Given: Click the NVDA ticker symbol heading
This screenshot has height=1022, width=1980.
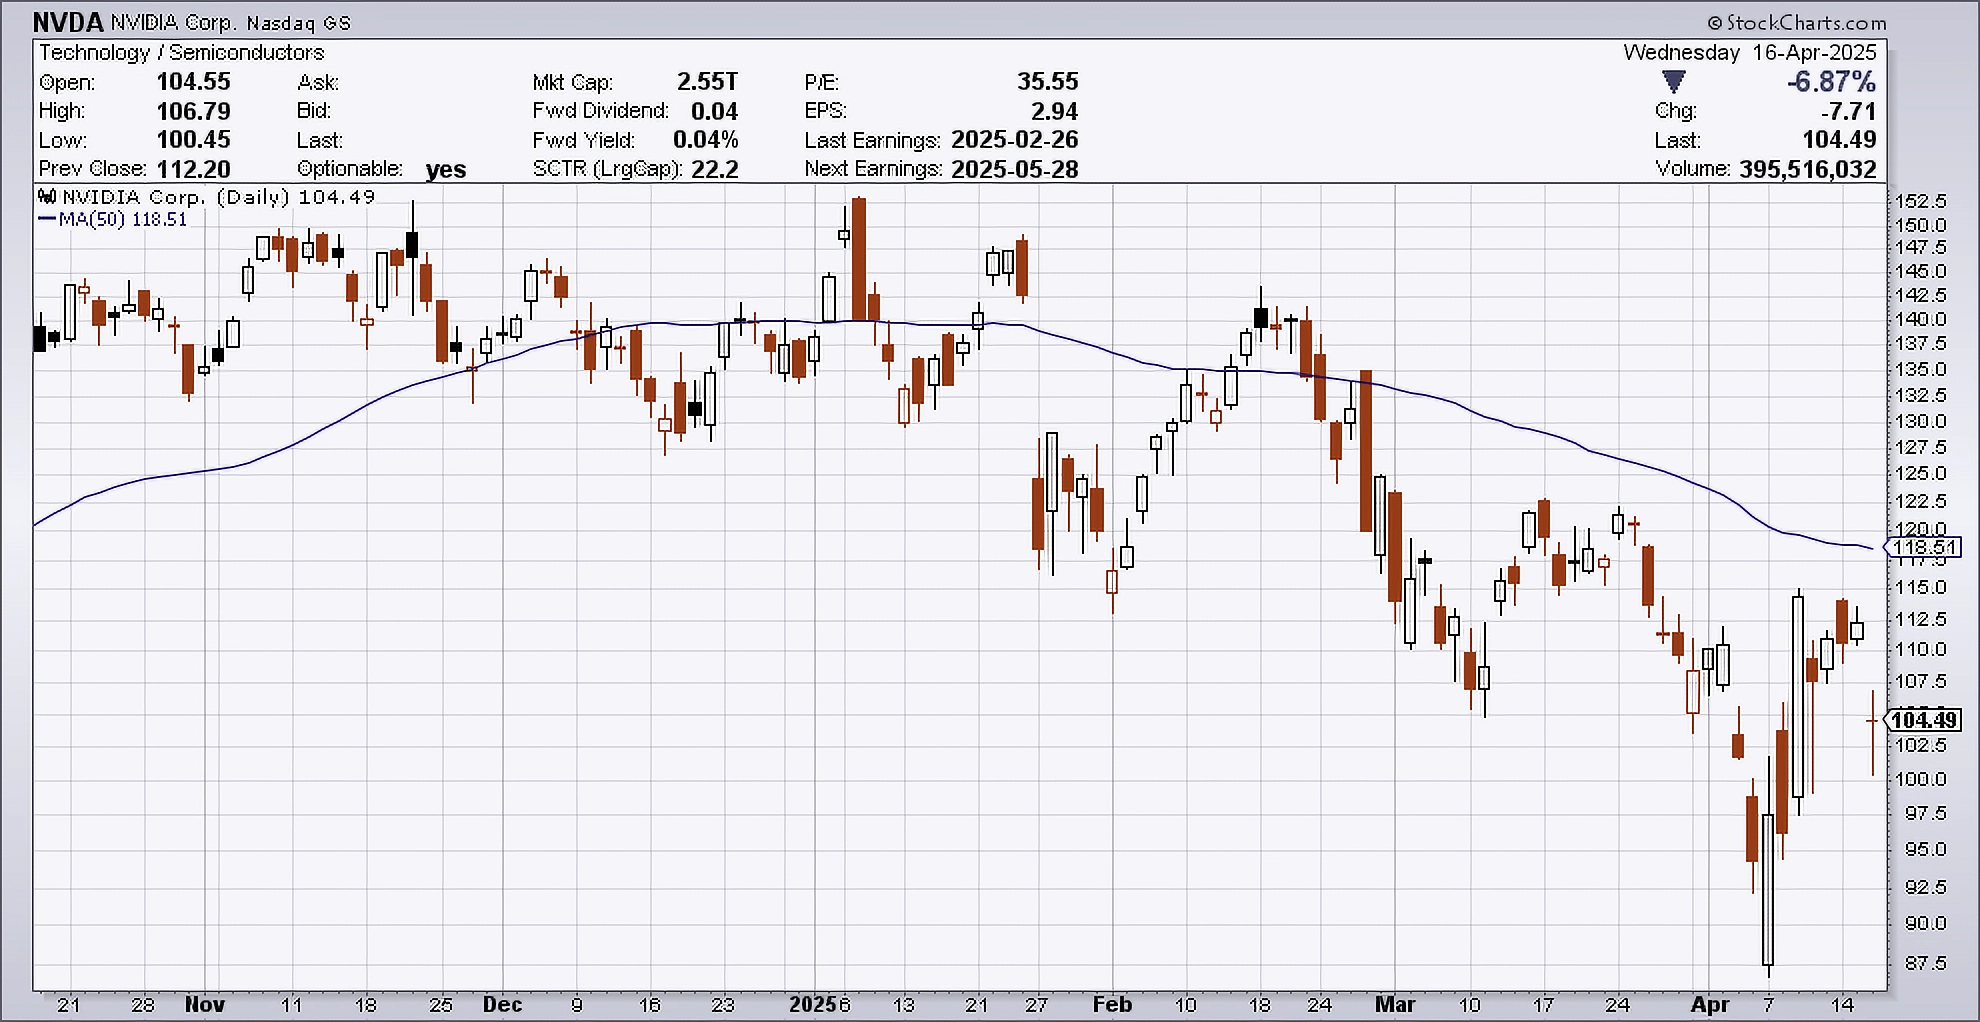Looking at the screenshot, I should coord(68,22).
